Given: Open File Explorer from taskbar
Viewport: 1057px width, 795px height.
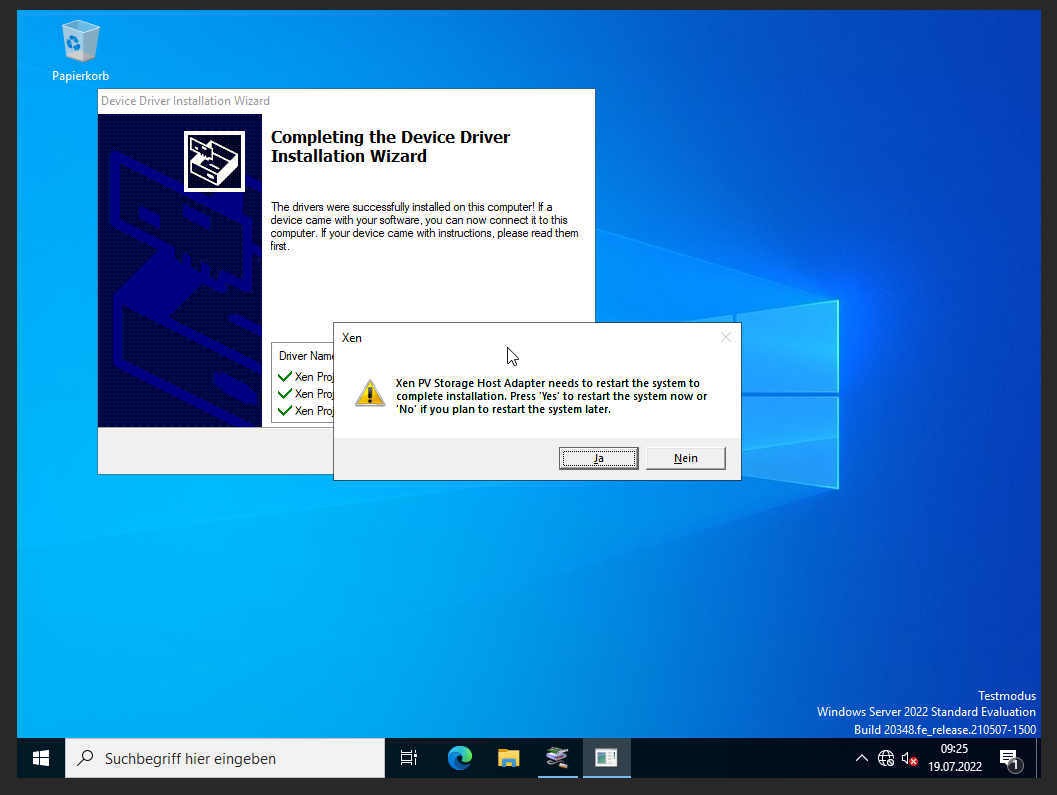Looking at the screenshot, I should (509, 758).
